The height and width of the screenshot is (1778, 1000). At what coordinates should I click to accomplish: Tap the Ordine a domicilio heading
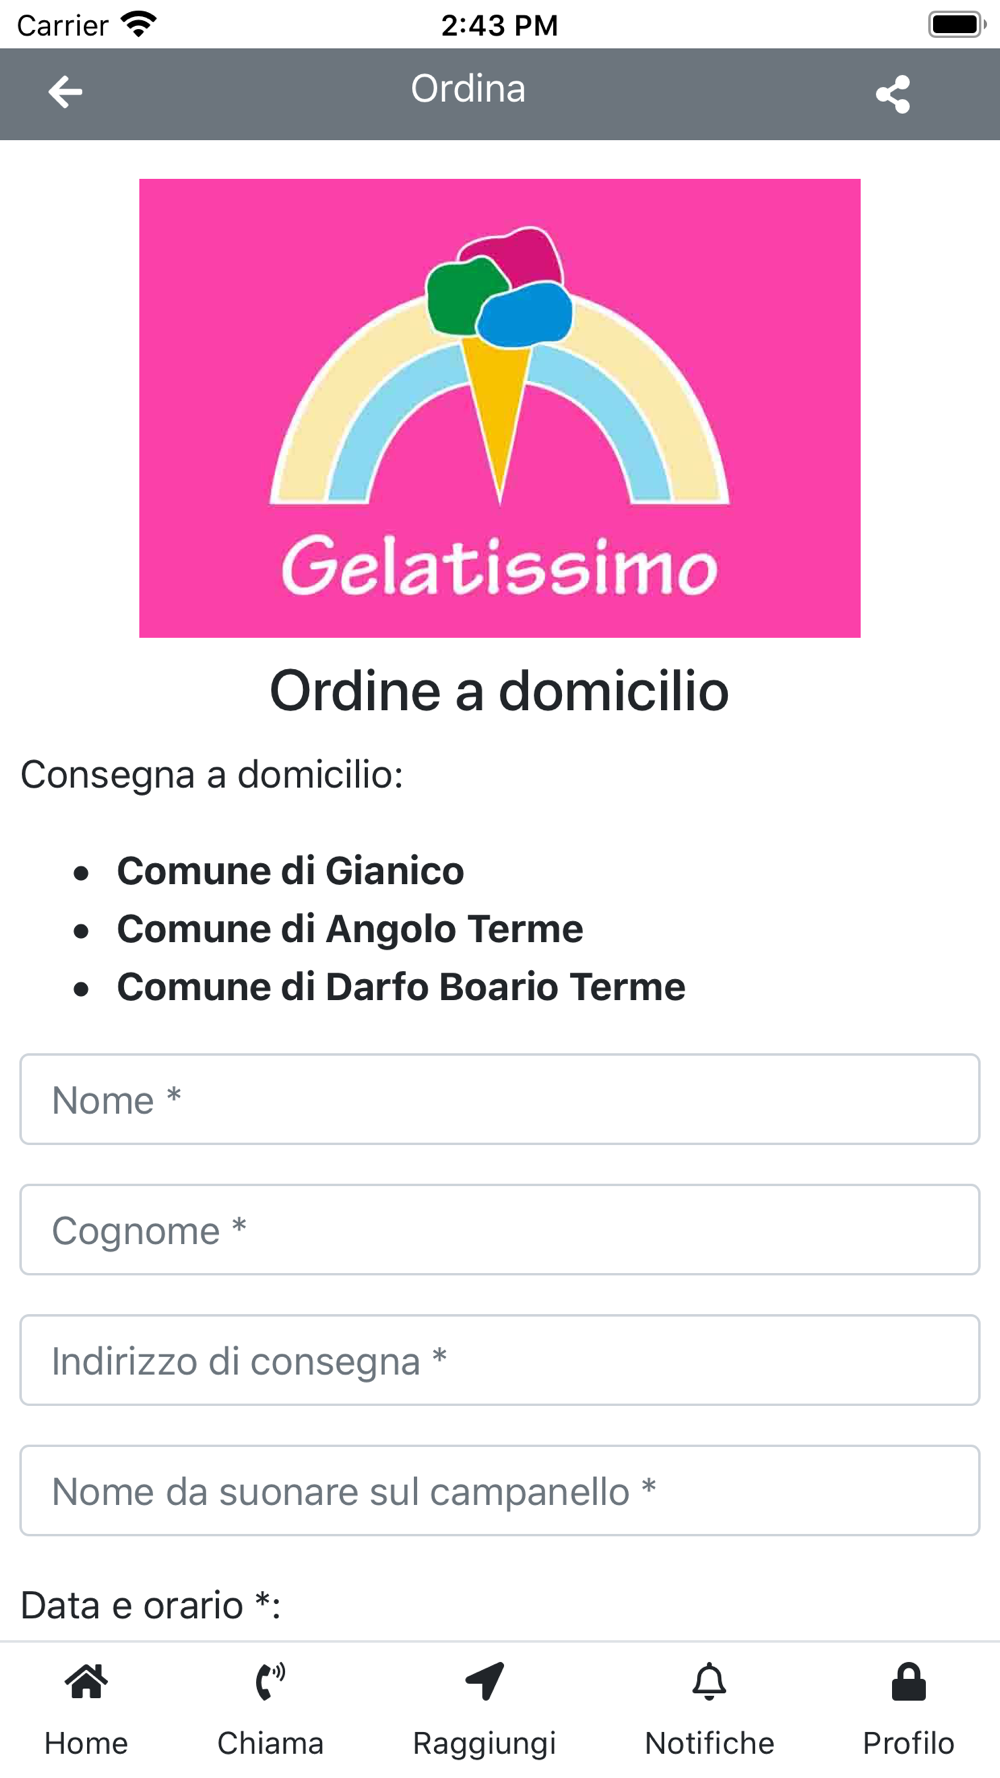pos(499,691)
